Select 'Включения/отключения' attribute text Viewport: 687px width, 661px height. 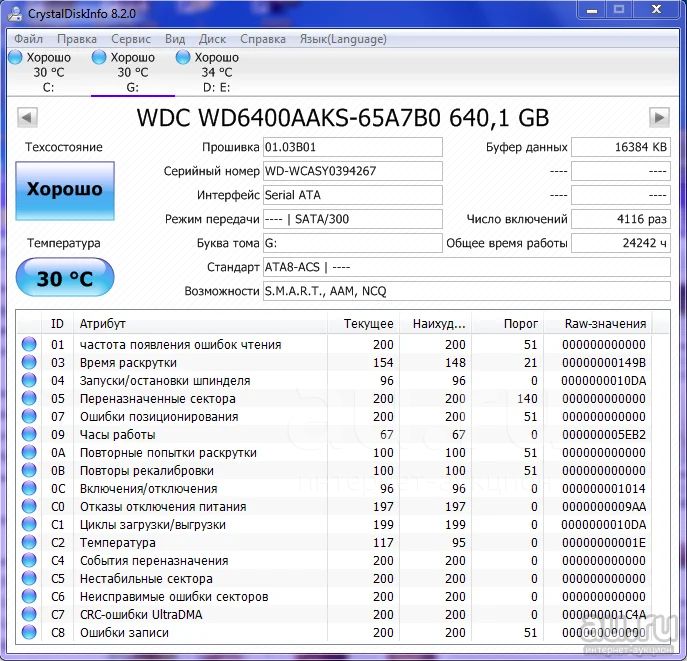[x=148, y=488]
